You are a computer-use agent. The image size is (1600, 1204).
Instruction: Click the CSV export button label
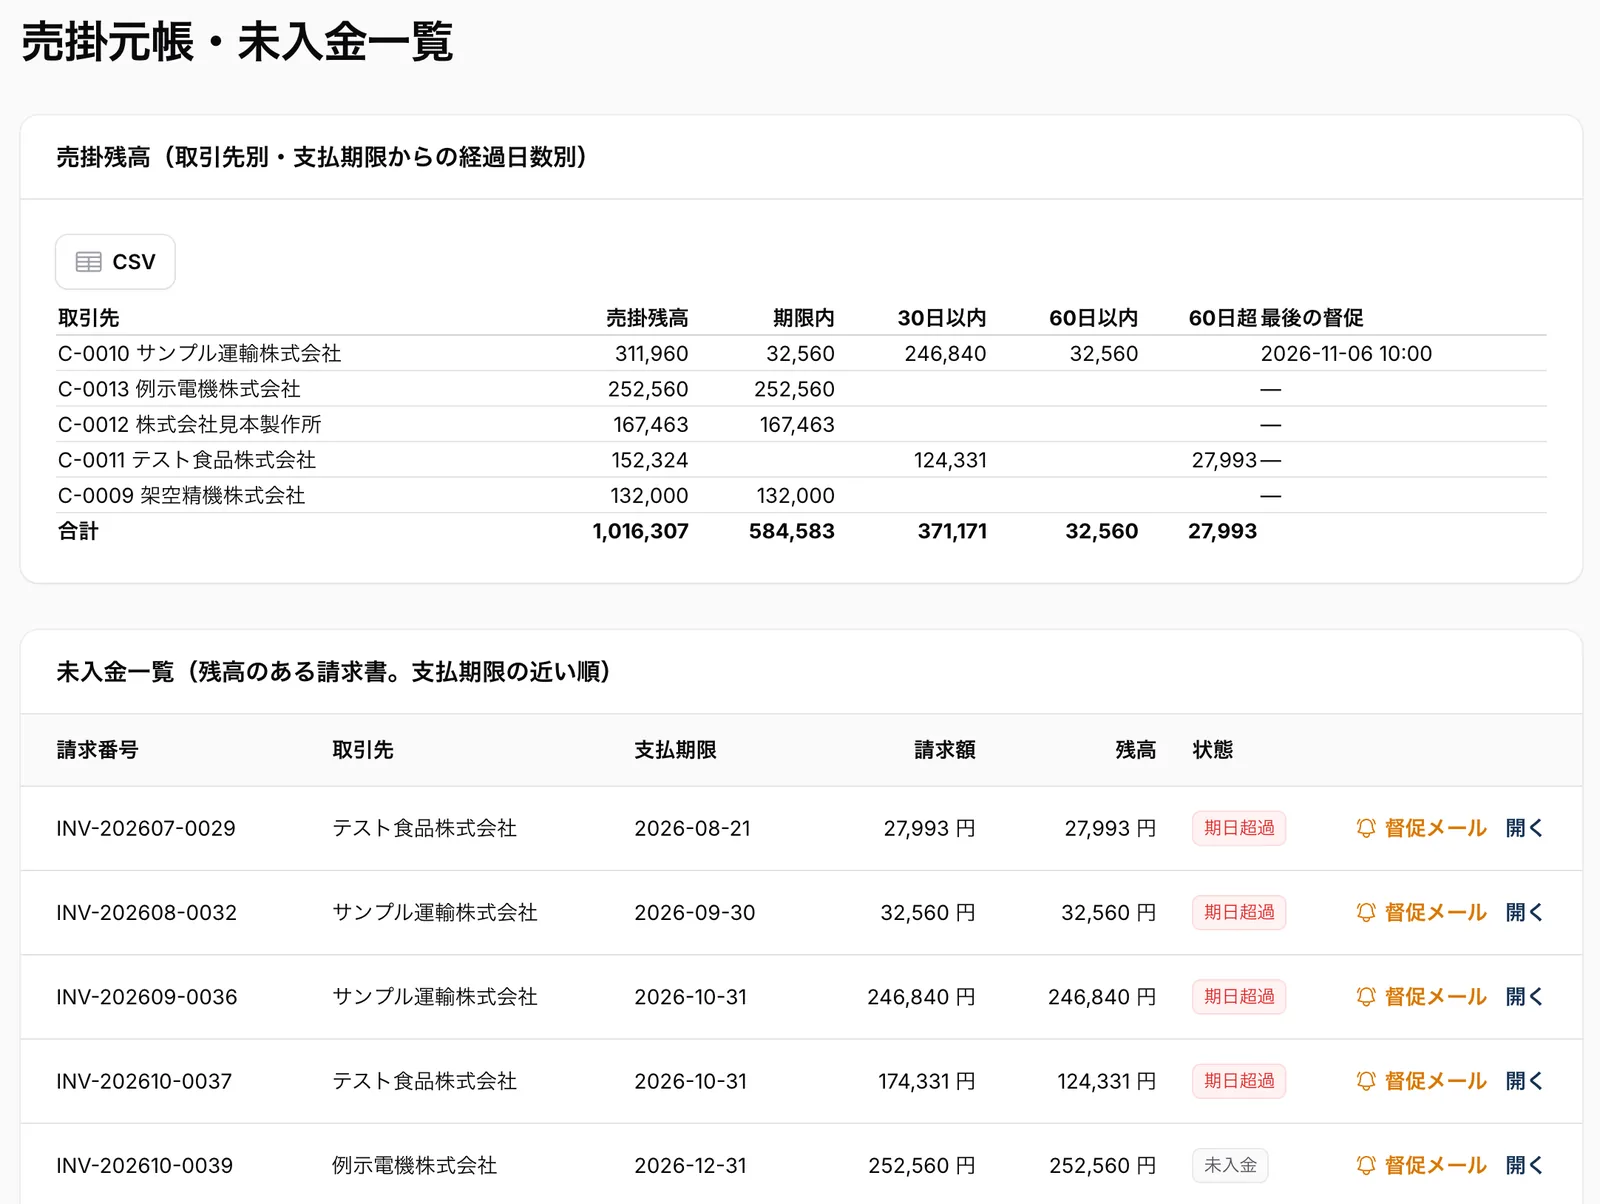(x=134, y=262)
